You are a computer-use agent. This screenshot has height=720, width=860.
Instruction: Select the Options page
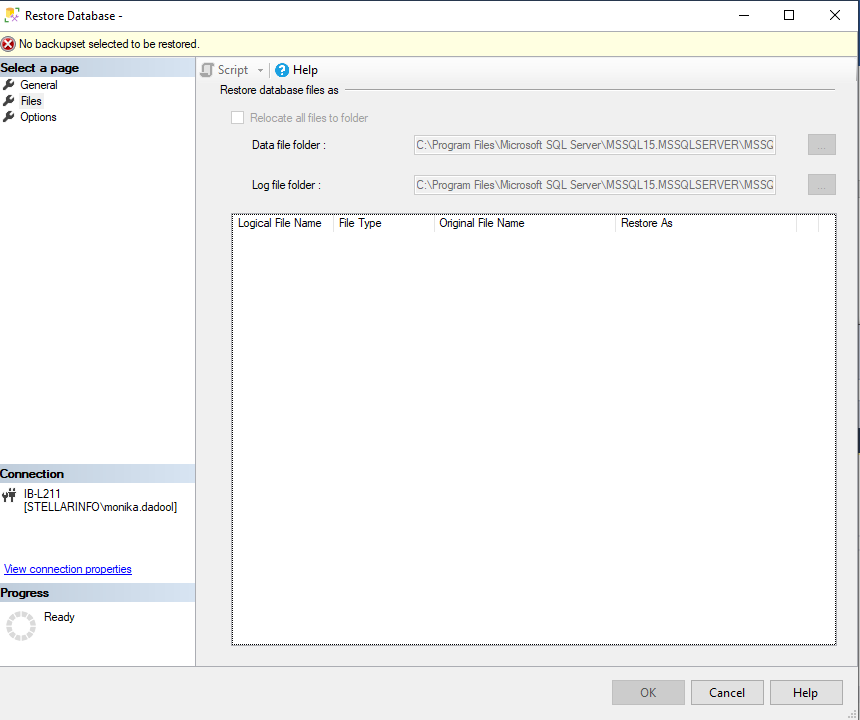coord(38,117)
